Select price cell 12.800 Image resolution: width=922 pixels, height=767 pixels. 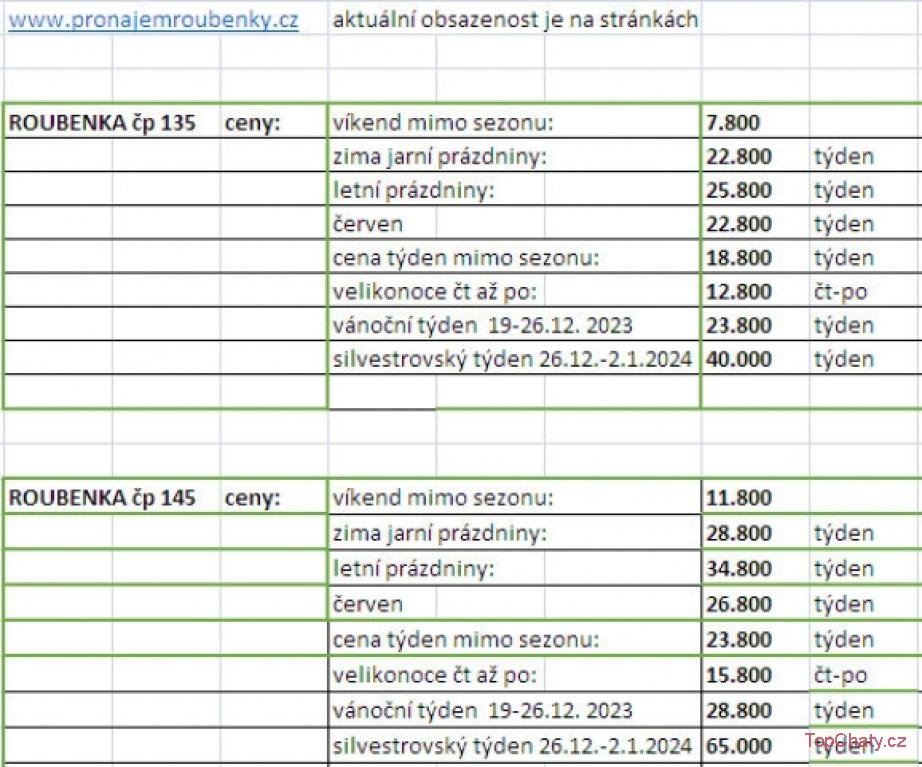[x=739, y=291]
